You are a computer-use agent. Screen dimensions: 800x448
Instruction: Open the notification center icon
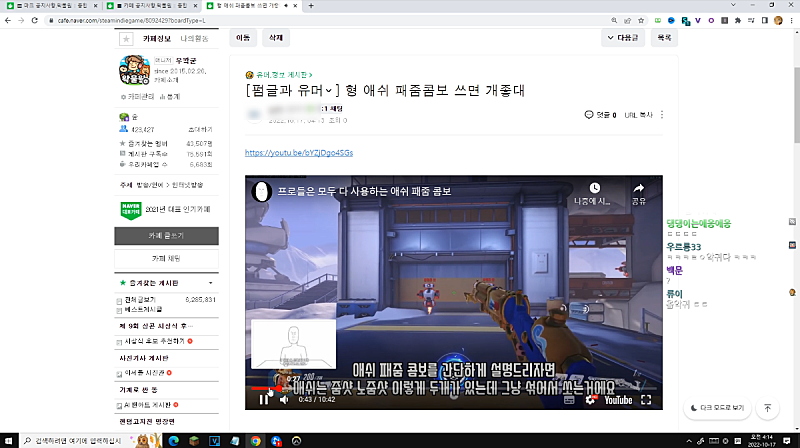pos(787,441)
